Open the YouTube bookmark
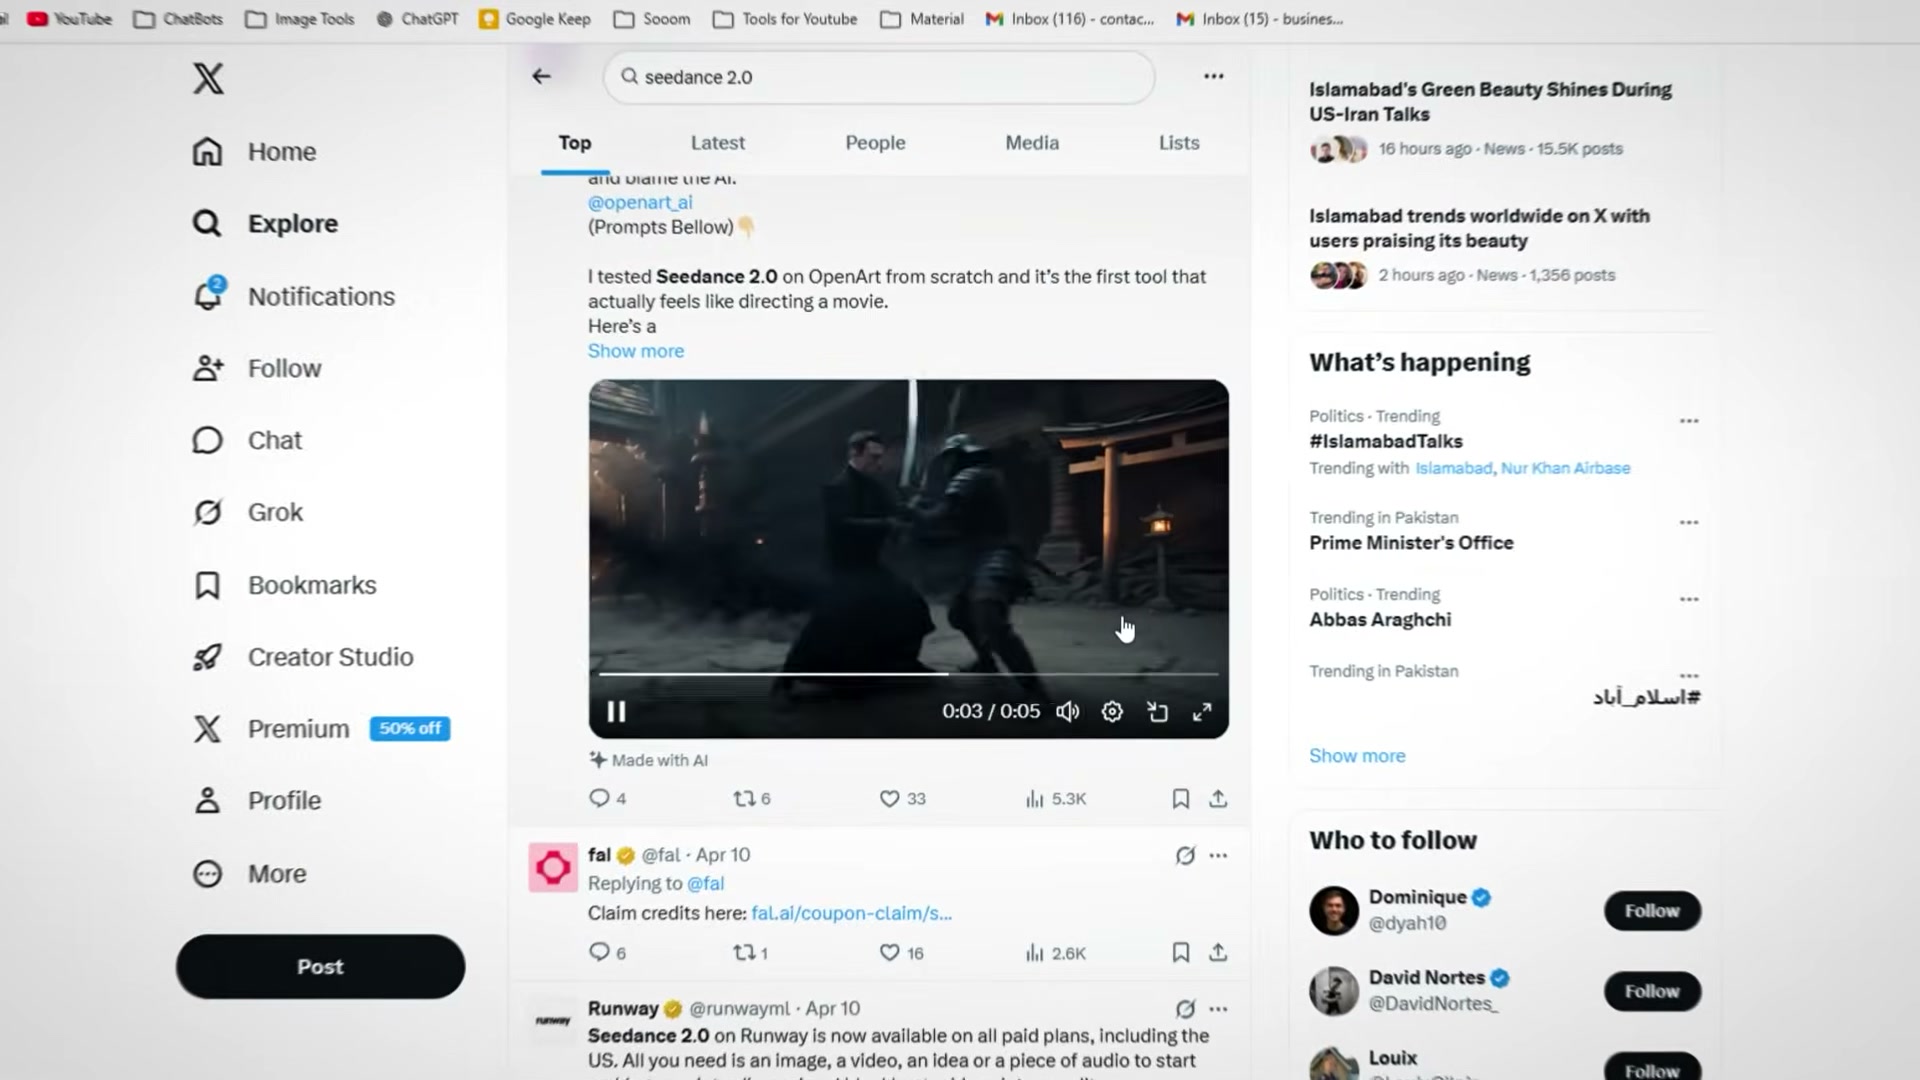 click(x=70, y=19)
